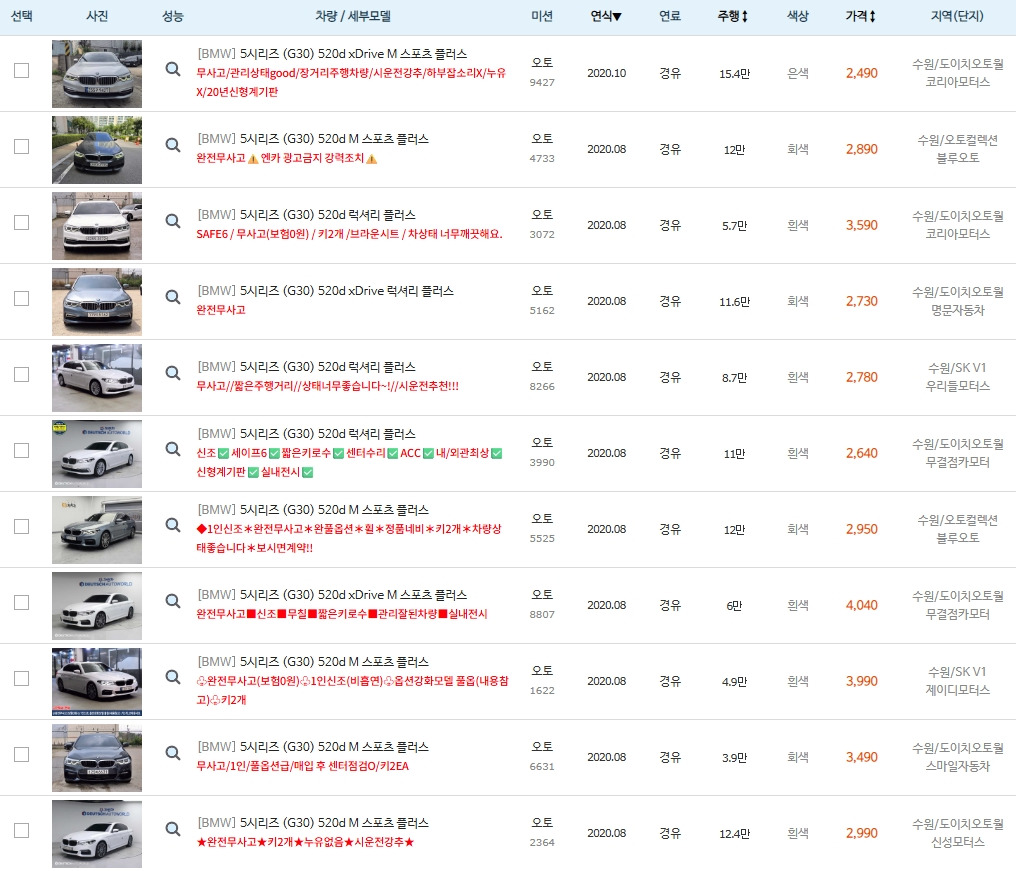Sort listings by 주행 mileage header
This screenshot has height=871, width=1016.
[733, 16]
